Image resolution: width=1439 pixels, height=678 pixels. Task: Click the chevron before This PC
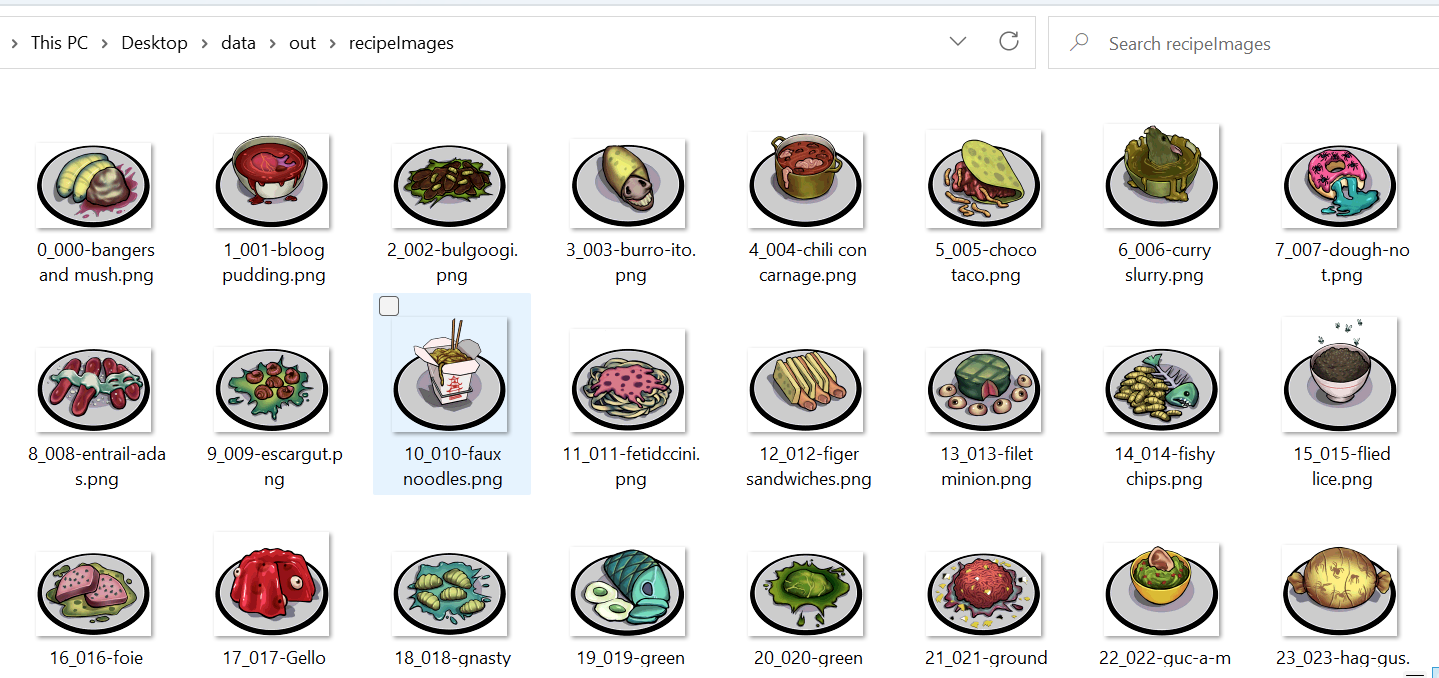[x=14, y=43]
